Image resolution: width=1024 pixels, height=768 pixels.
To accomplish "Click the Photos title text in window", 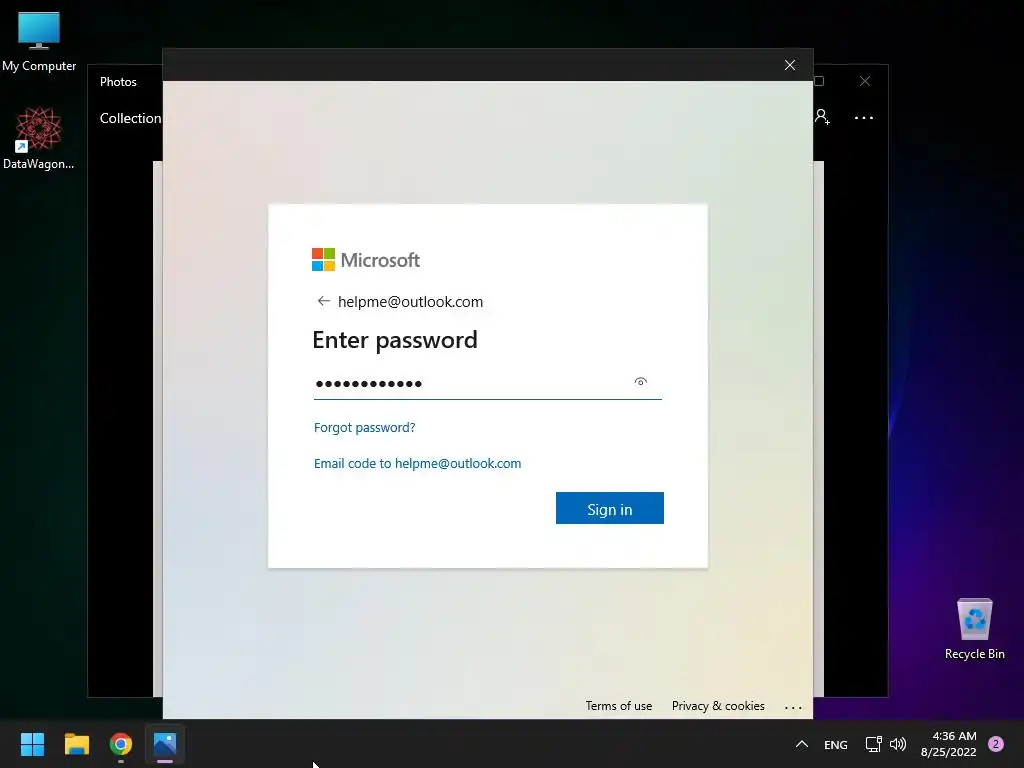I will pos(118,82).
